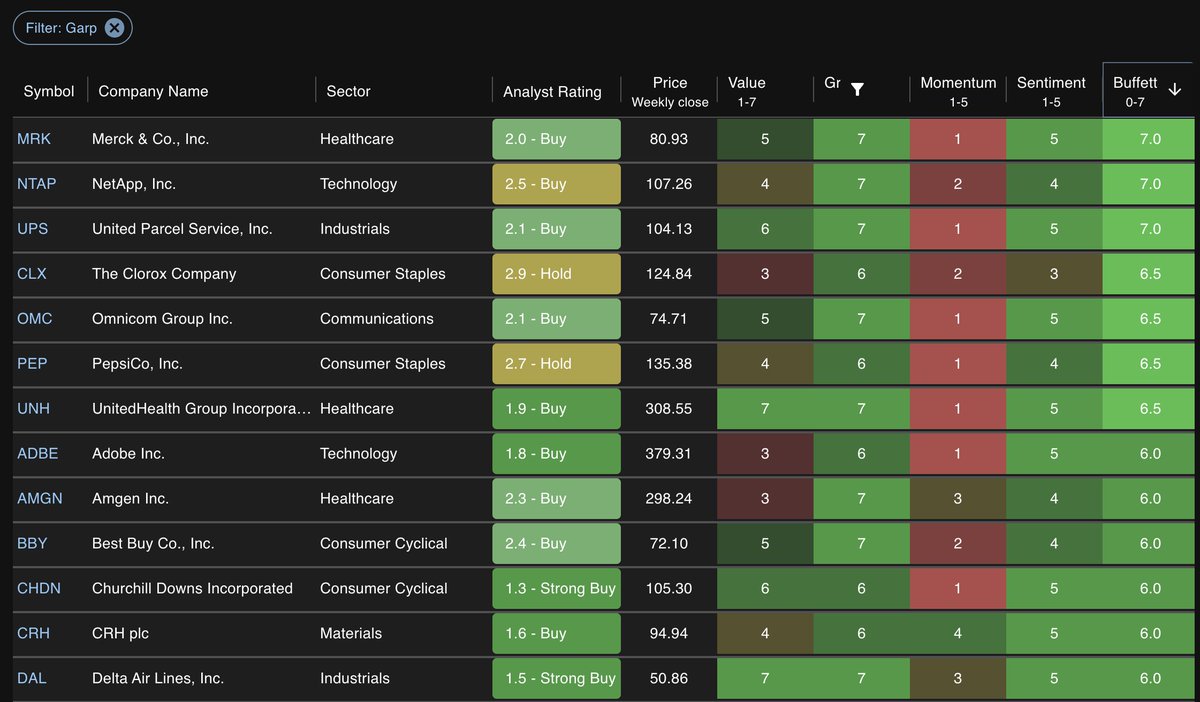Image resolution: width=1200 pixels, height=702 pixels.
Task: Sort by Price Weekly close header
Action: (670, 91)
